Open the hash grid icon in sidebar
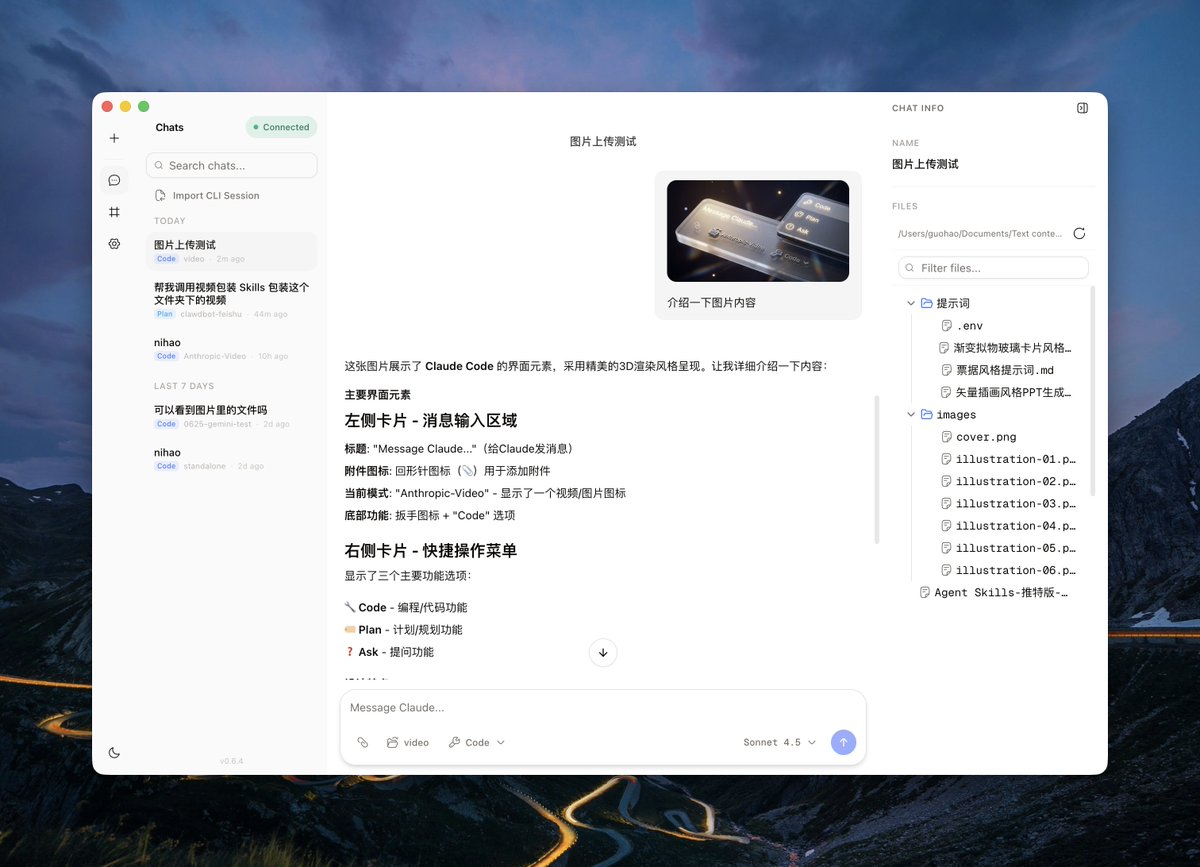Viewport: 1200px width, 867px height. 114,212
